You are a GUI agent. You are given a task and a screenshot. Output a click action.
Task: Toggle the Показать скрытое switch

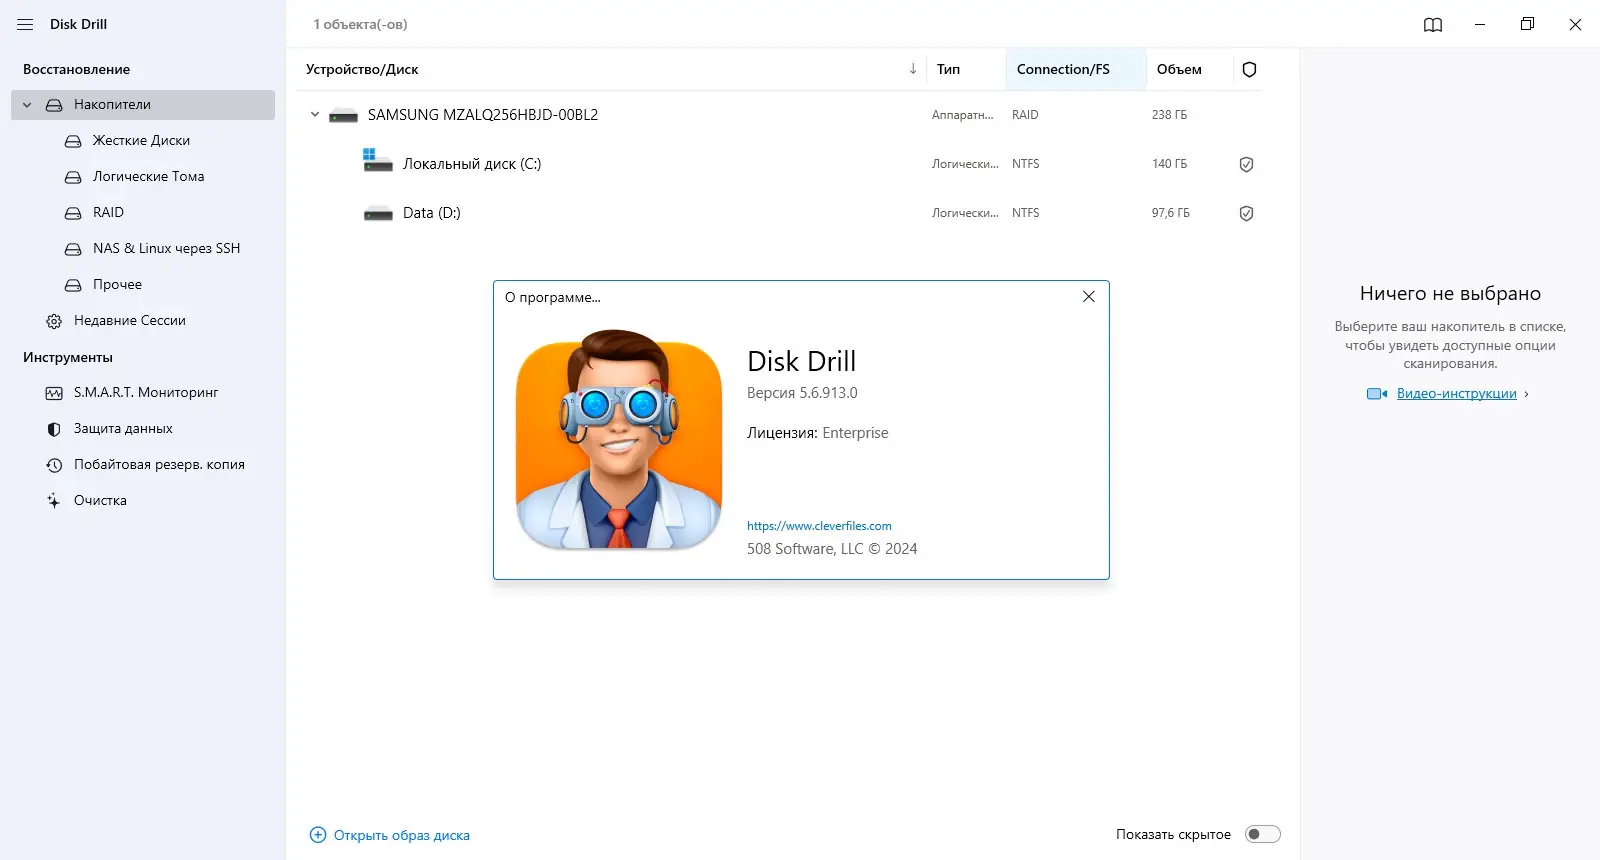(1262, 834)
